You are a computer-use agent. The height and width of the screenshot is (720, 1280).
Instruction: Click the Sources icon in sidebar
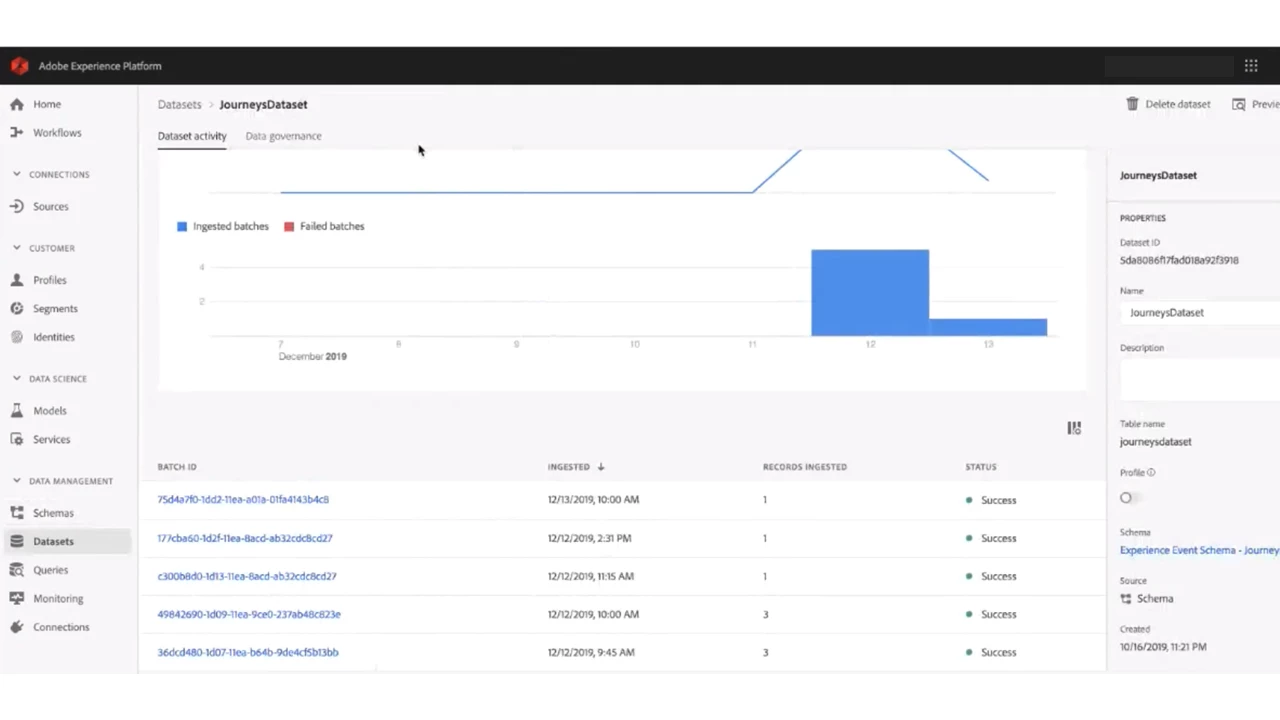(x=17, y=206)
